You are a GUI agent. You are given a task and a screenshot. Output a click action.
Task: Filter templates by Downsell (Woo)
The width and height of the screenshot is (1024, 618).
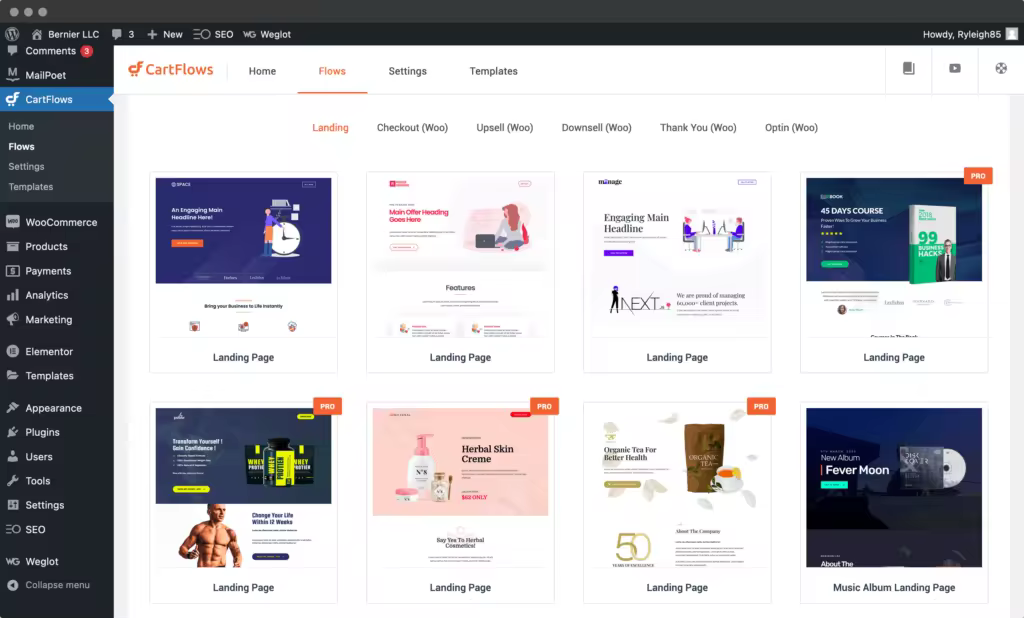(x=596, y=127)
